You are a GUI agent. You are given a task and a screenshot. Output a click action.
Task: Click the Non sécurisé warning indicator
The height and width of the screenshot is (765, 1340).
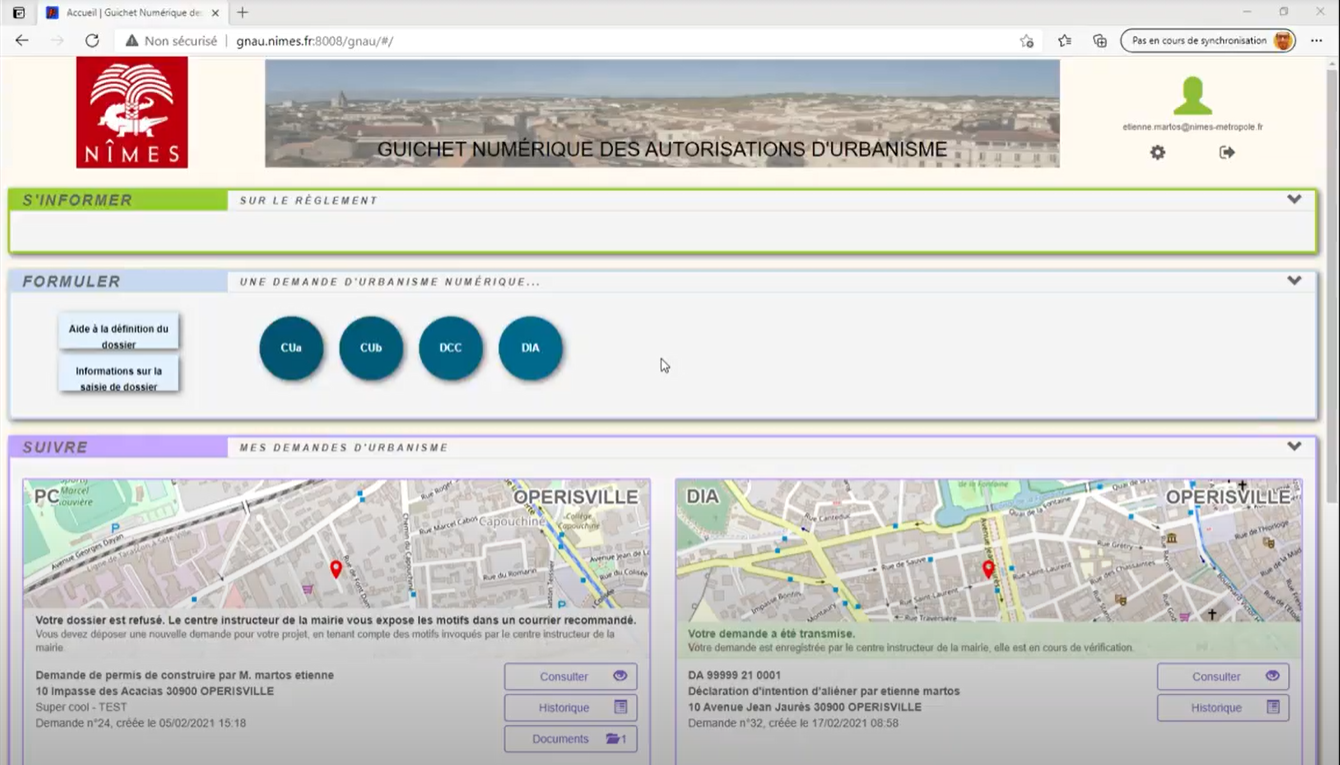coord(171,41)
